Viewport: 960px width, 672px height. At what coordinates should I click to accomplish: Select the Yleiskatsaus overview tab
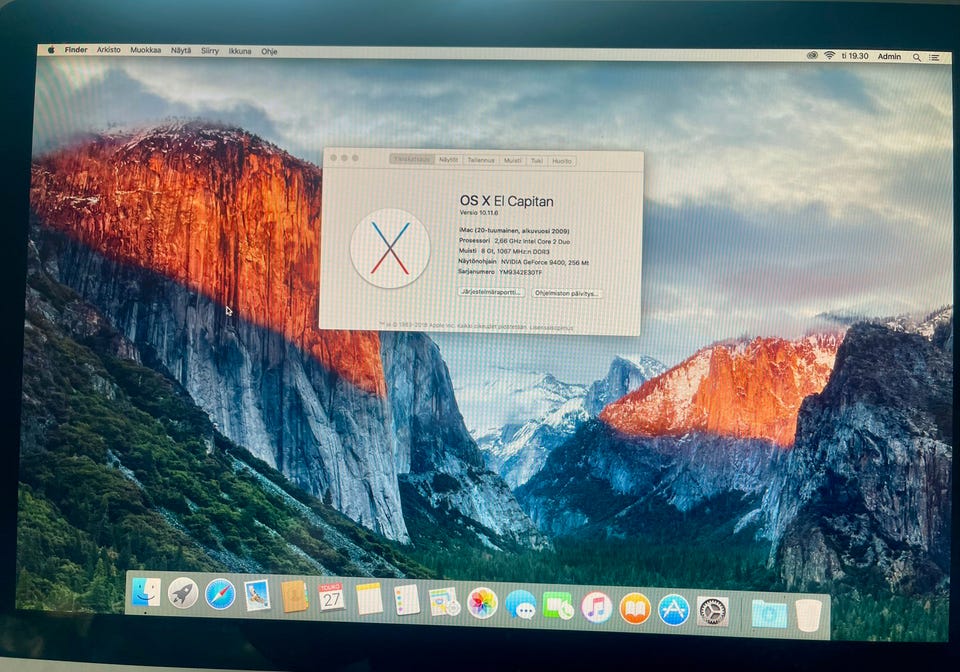[x=411, y=159]
